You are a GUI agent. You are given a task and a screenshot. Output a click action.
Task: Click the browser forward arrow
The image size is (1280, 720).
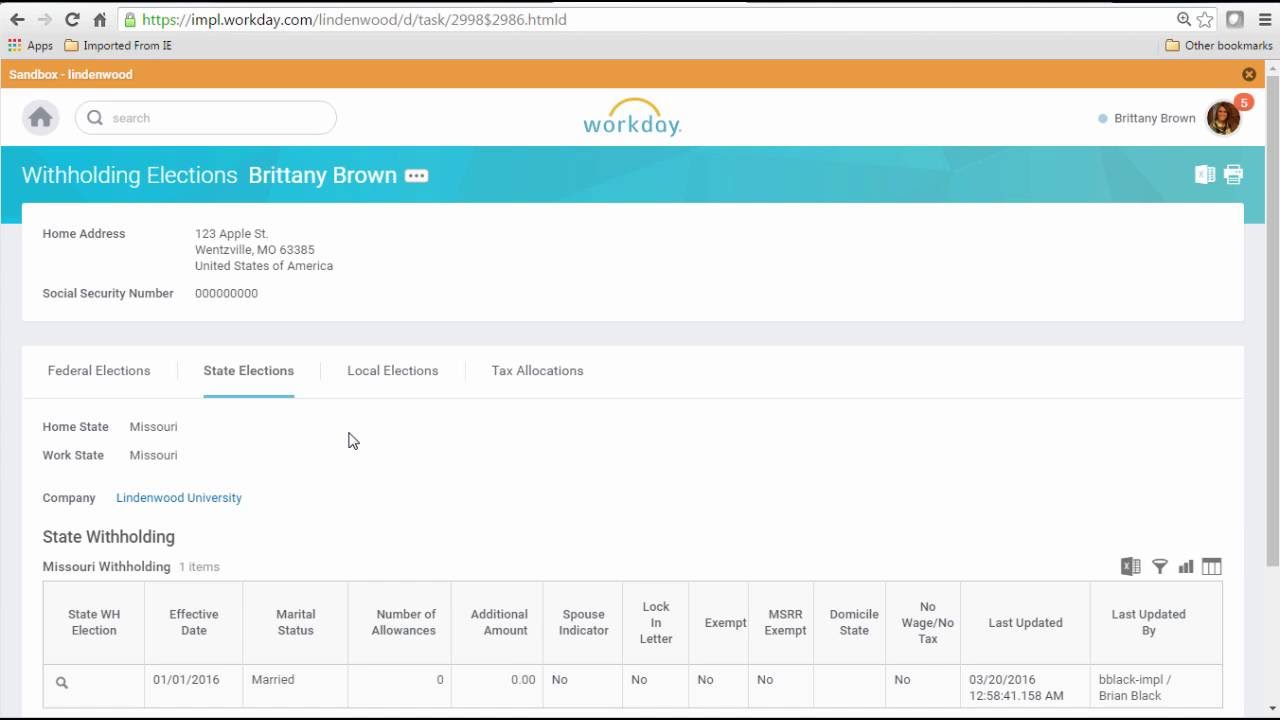[44, 19]
